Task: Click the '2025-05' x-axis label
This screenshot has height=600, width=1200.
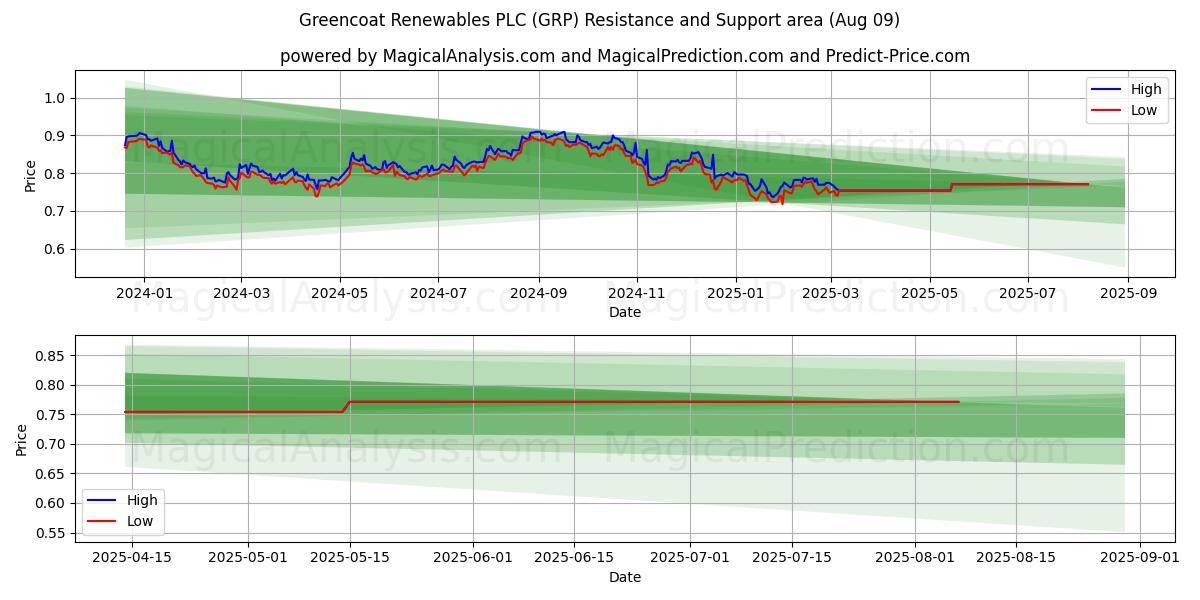Action: (930, 294)
